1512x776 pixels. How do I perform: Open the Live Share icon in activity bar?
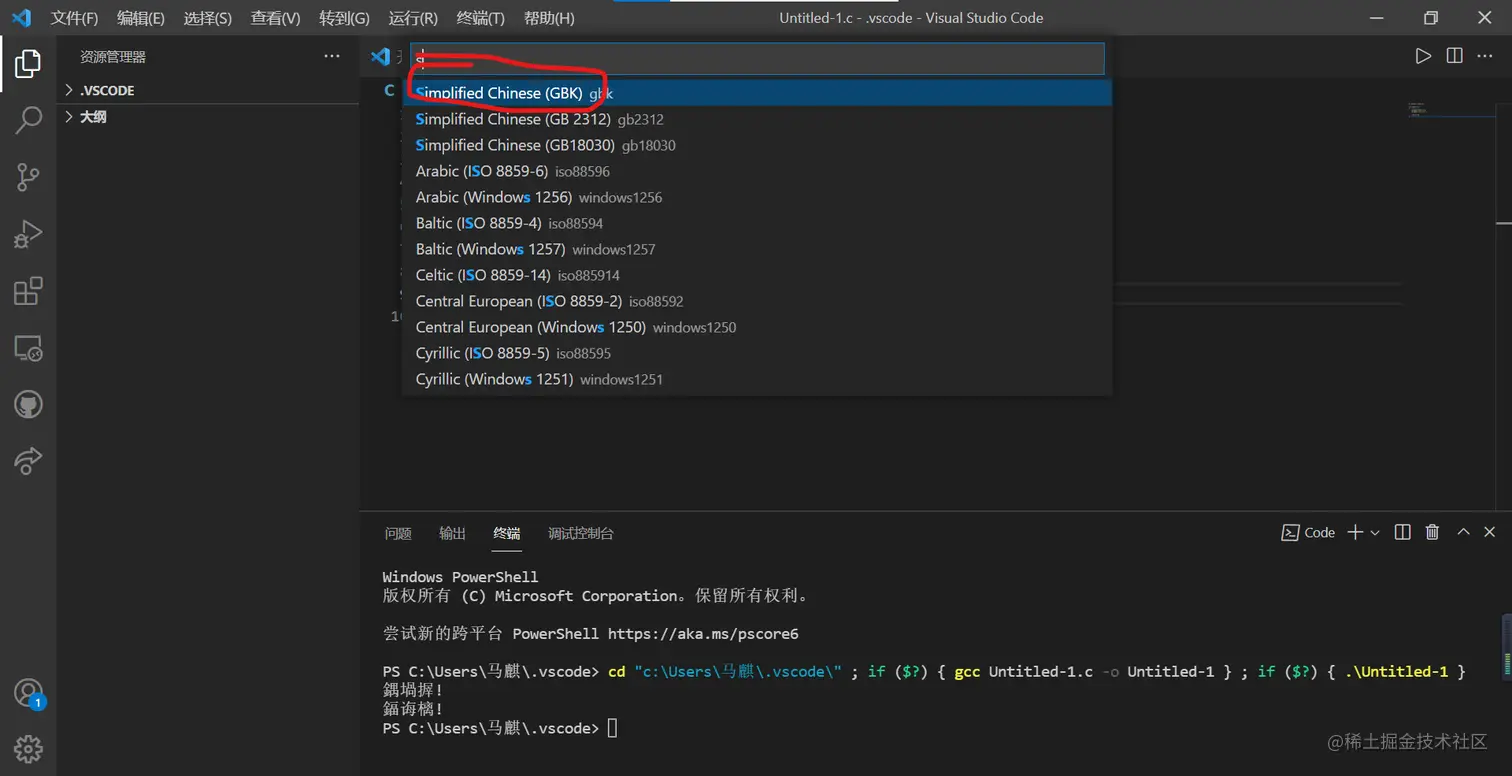click(x=28, y=461)
